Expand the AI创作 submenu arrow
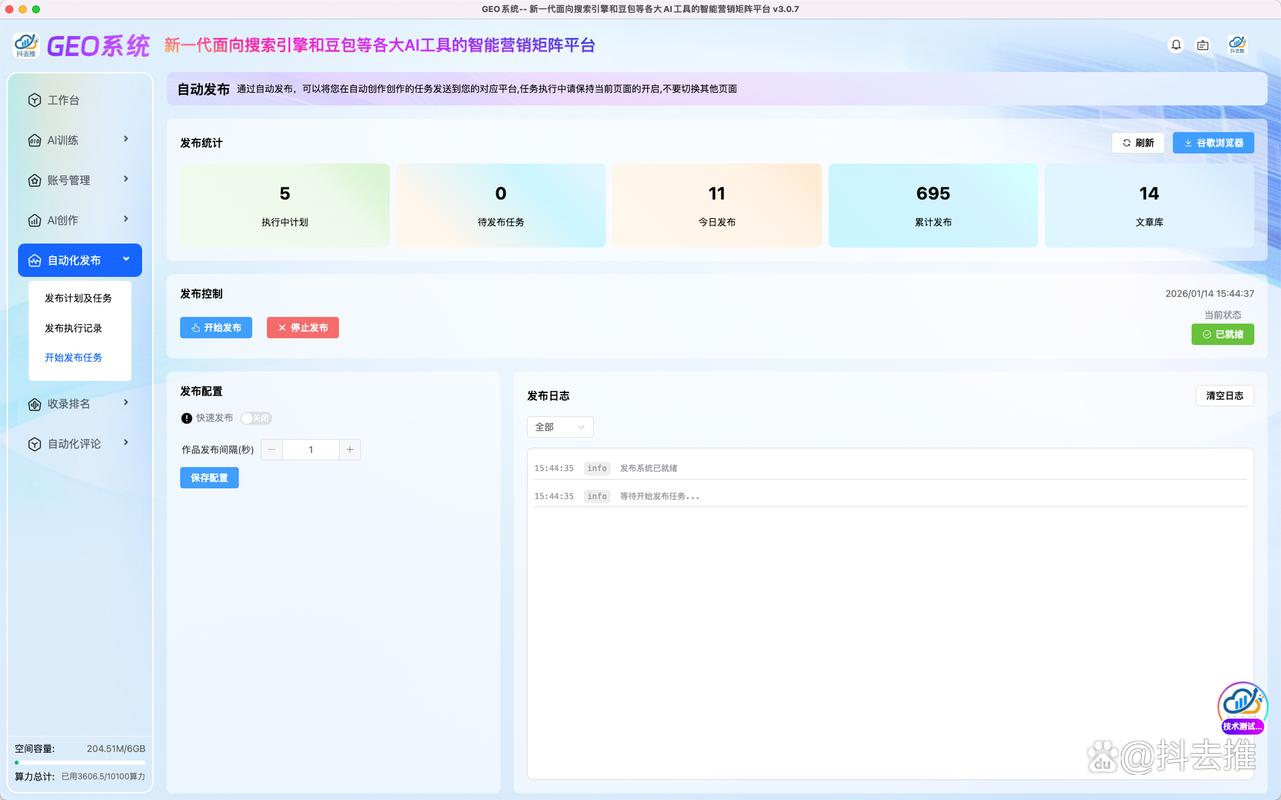This screenshot has height=800, width=1281. 126,219
